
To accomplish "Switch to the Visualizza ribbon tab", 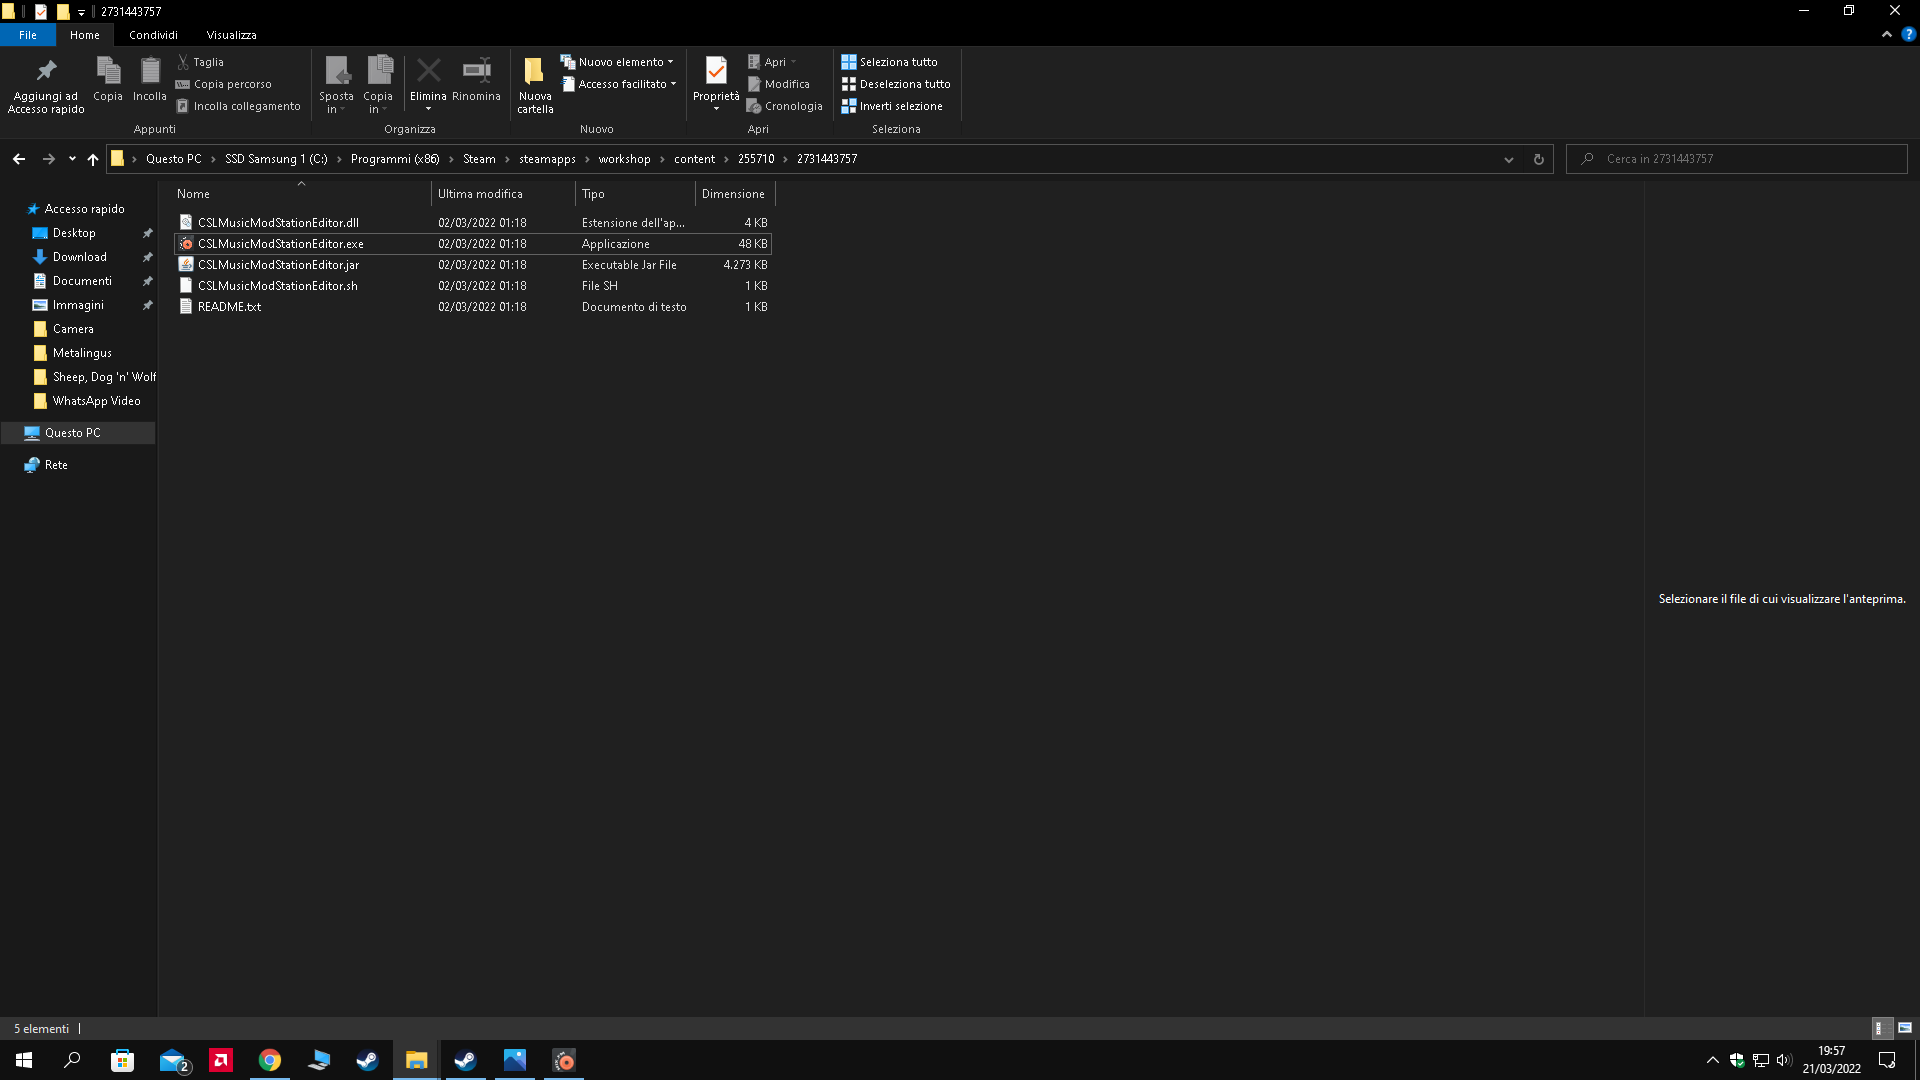I will tap(231, 35).
